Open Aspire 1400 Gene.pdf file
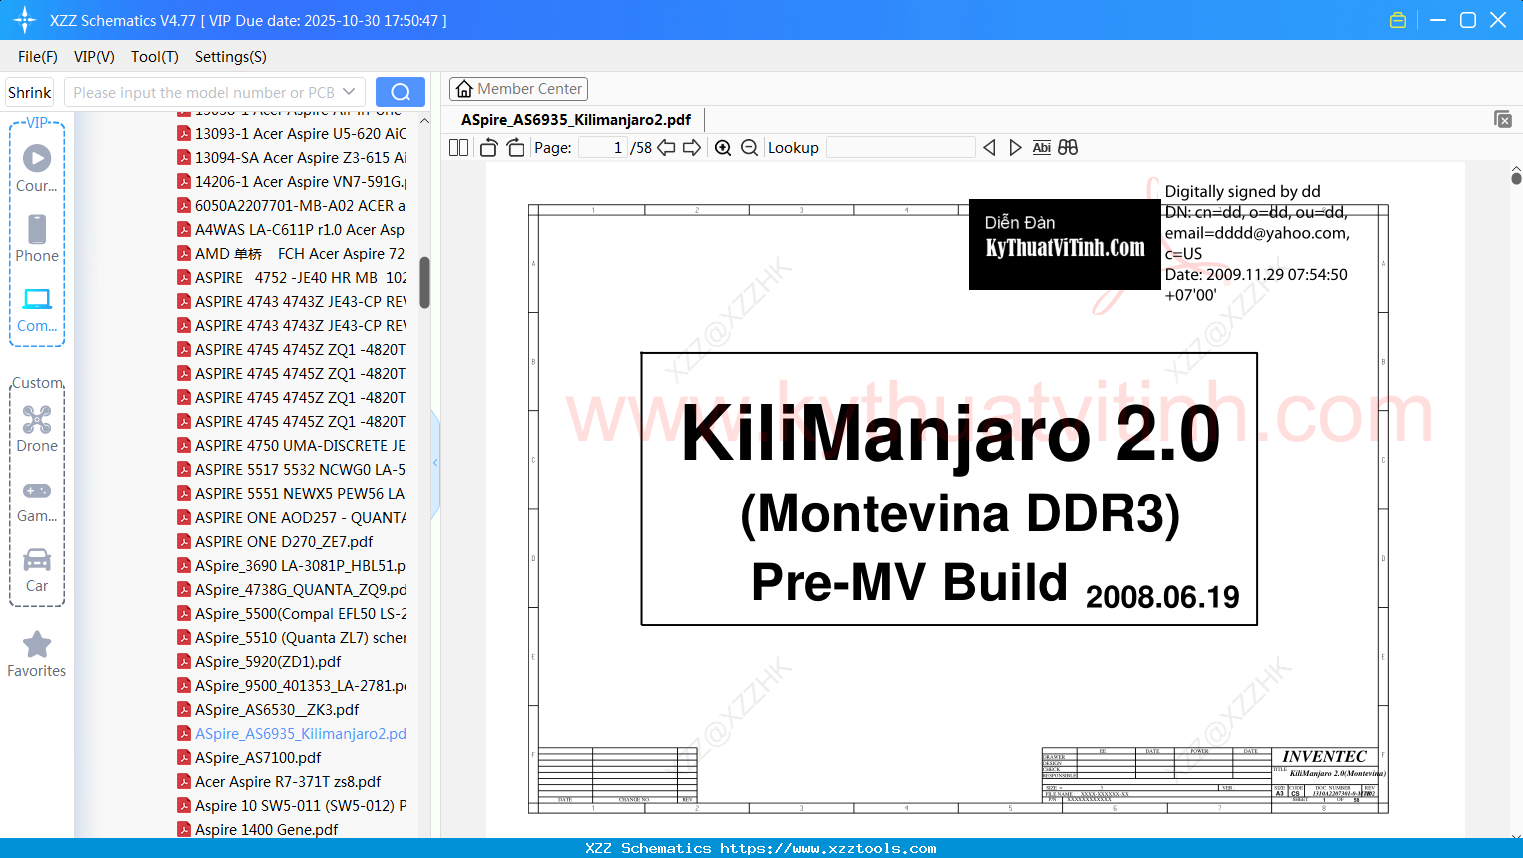 [258, 829]
